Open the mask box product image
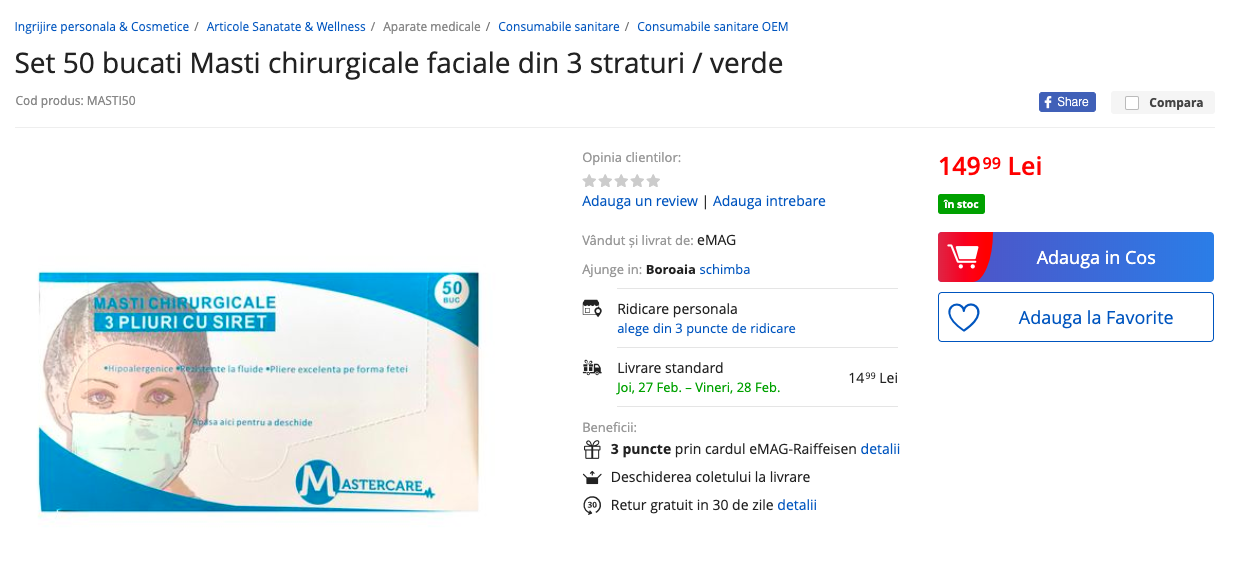Screen dimensions: 1237x566 coord(259,392)
